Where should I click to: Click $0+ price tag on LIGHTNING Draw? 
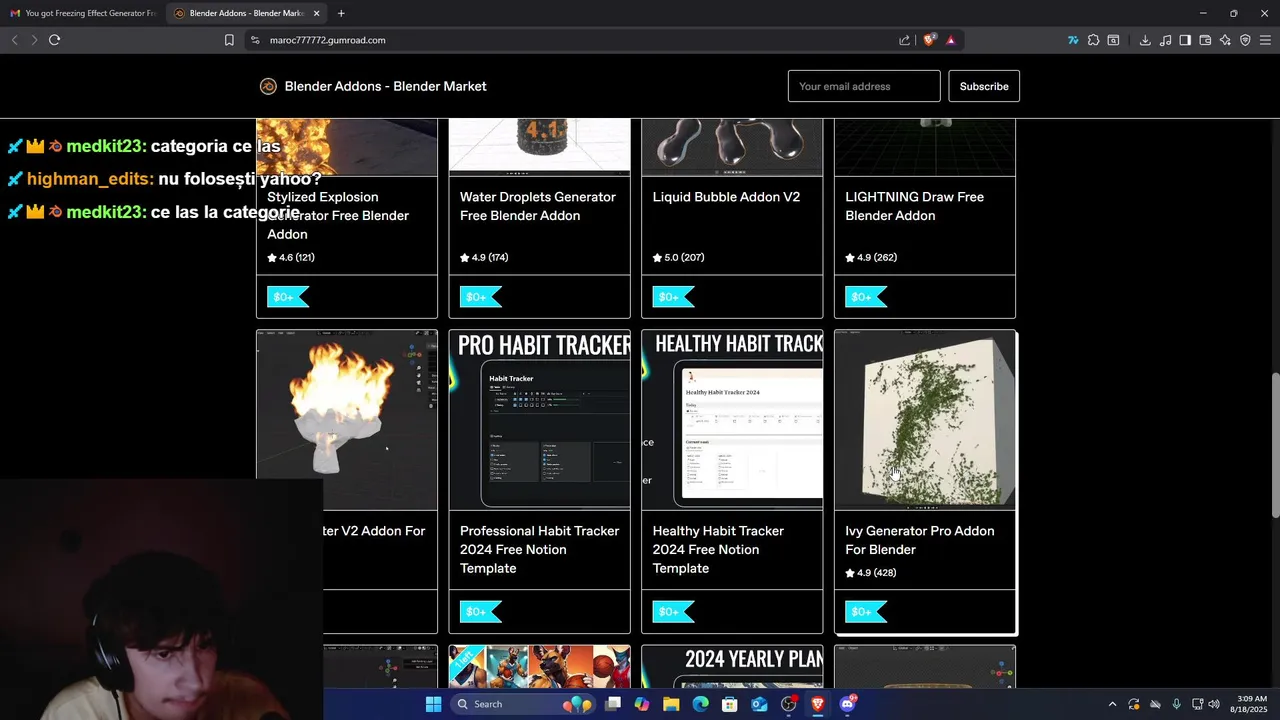pyautogui.click(x=866, y=296)
